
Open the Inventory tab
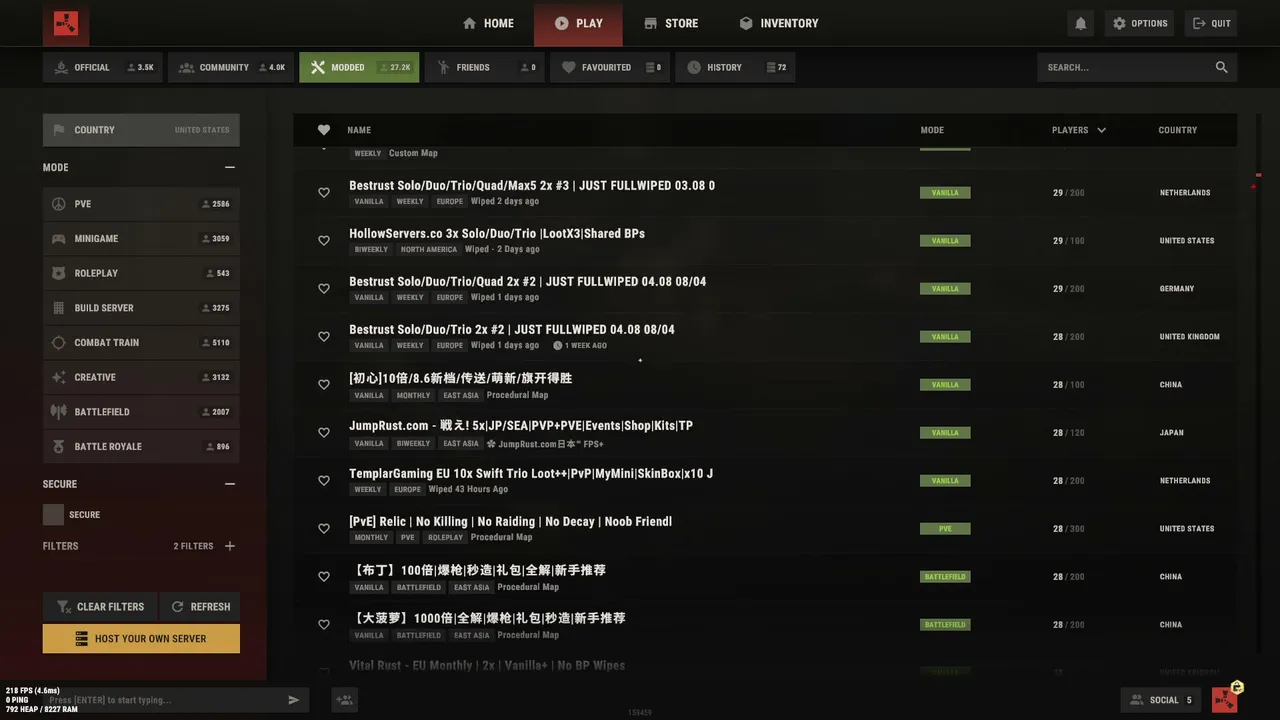point(779,23)
